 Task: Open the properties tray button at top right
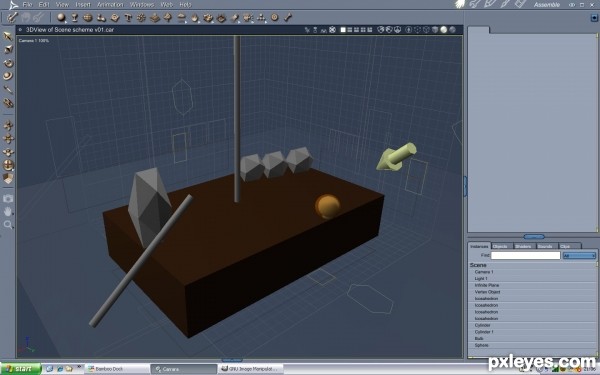coord(594,18)
